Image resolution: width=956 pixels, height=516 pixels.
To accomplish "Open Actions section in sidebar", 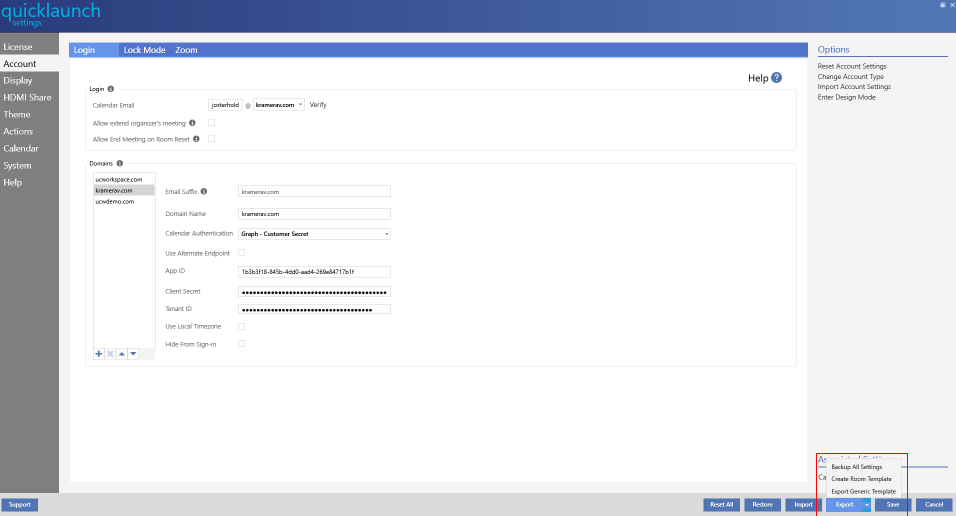I will pyautogui.click(x=29, y=132).
